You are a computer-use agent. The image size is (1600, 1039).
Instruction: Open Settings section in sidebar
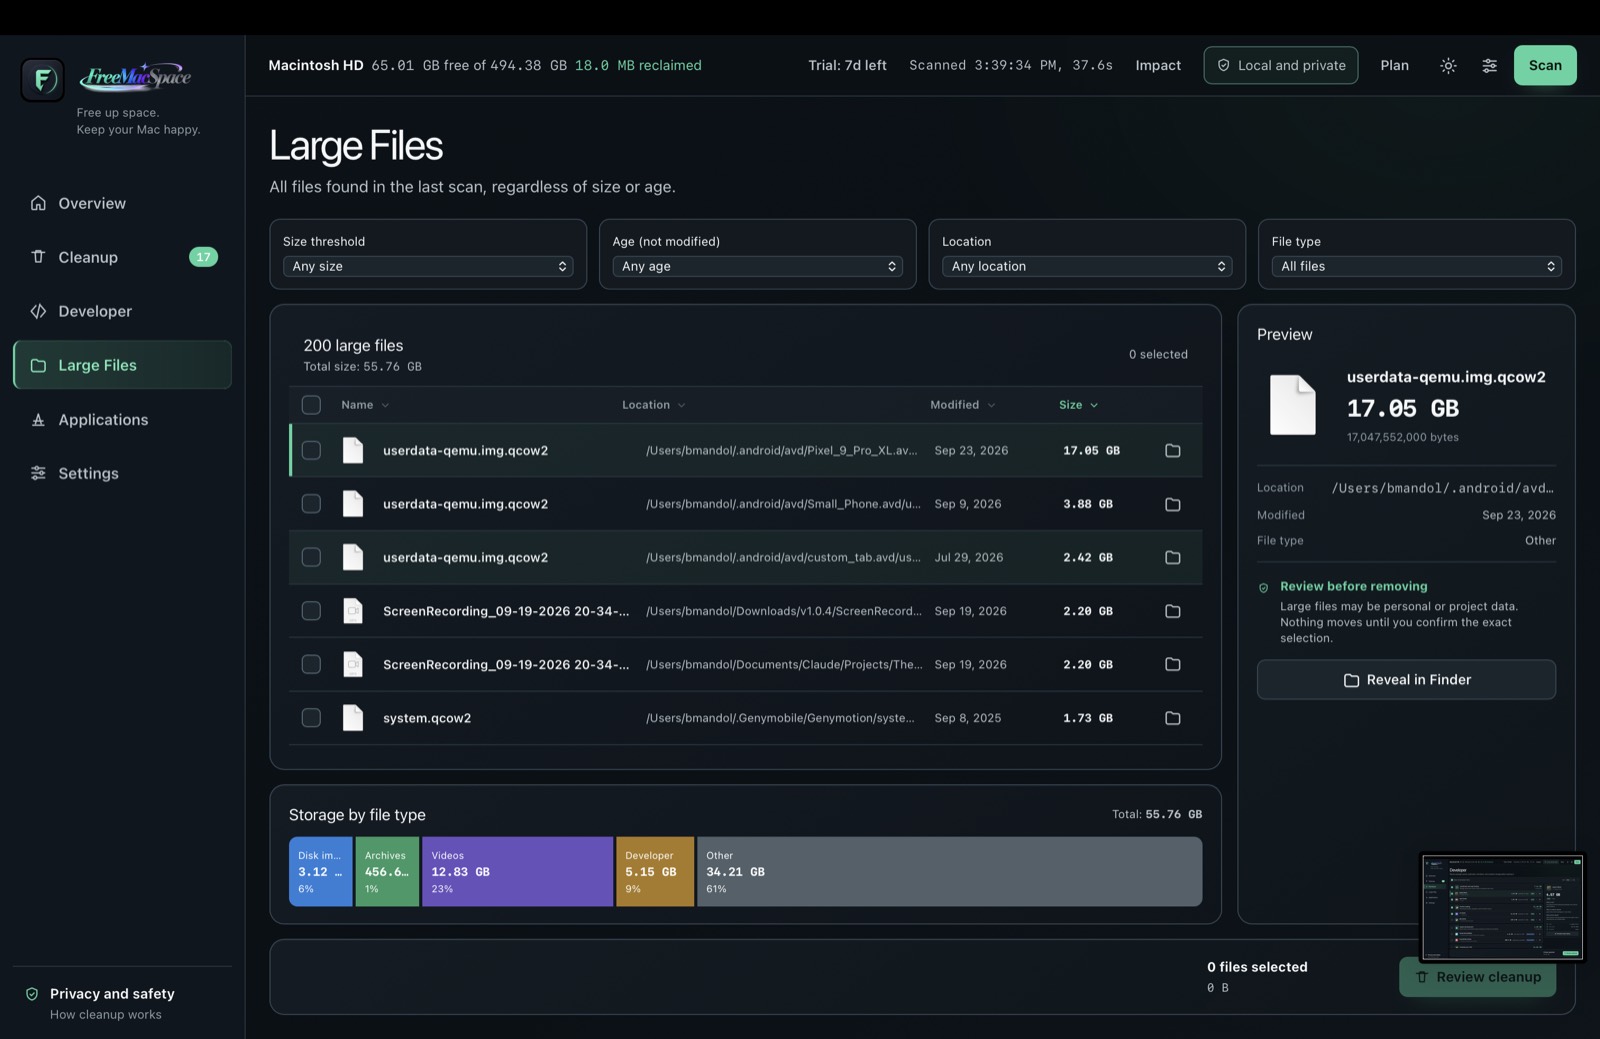(122, 473)
